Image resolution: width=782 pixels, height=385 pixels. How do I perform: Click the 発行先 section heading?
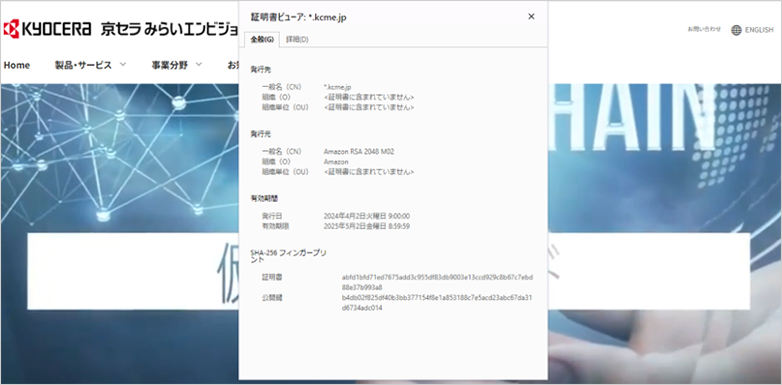[x=261, y=69]
